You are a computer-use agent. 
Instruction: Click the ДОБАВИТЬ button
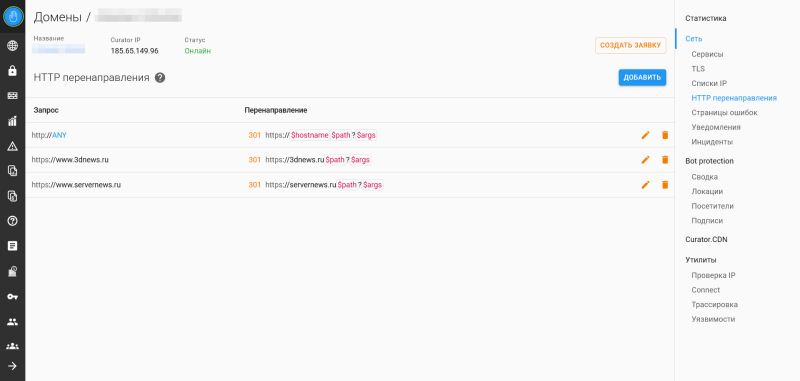click(642, 78)
